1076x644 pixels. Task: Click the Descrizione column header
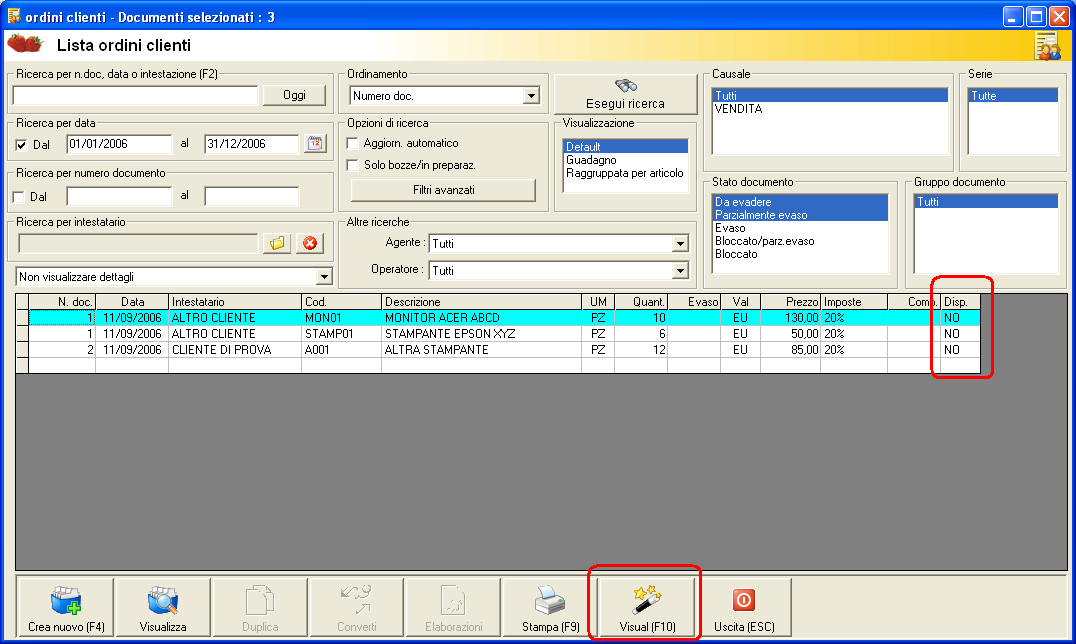pos(481,302)
